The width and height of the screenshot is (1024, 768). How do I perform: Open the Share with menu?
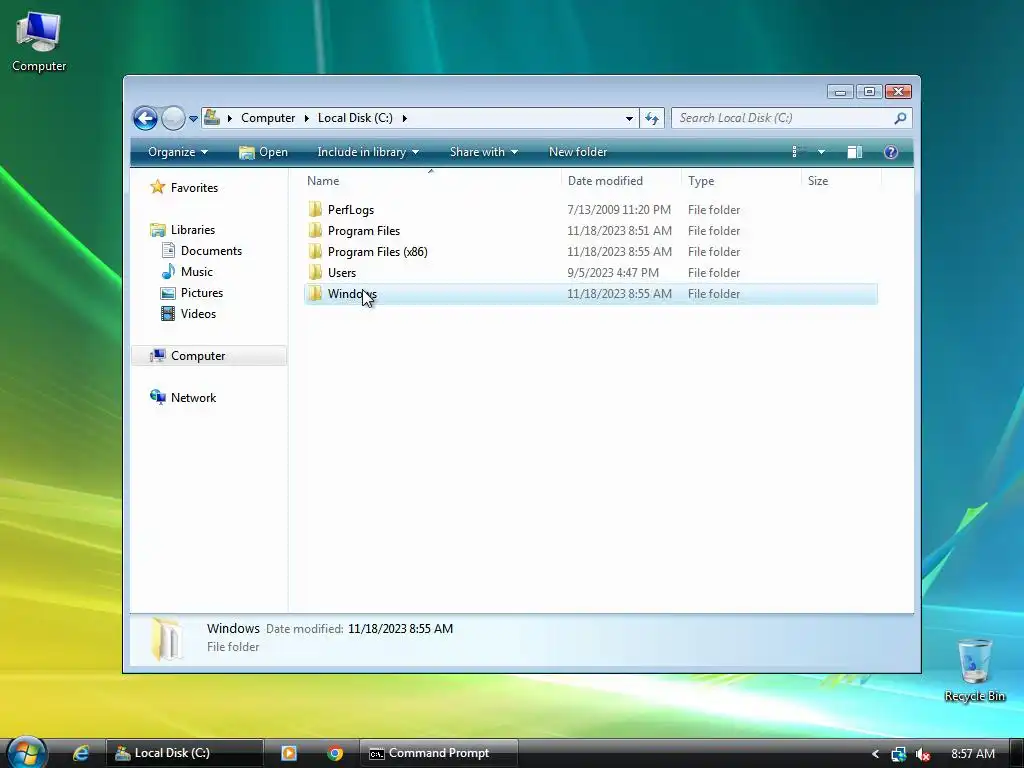coord(484,152)
